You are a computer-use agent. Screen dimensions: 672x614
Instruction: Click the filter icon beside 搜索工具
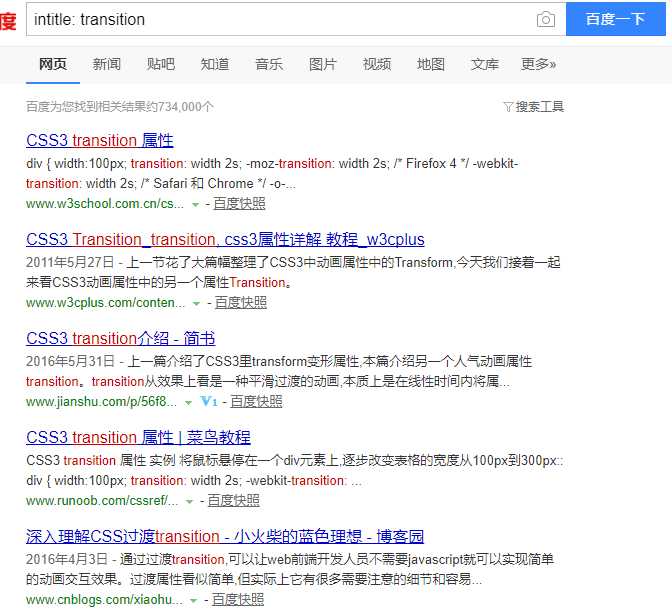tap(508, 107)
